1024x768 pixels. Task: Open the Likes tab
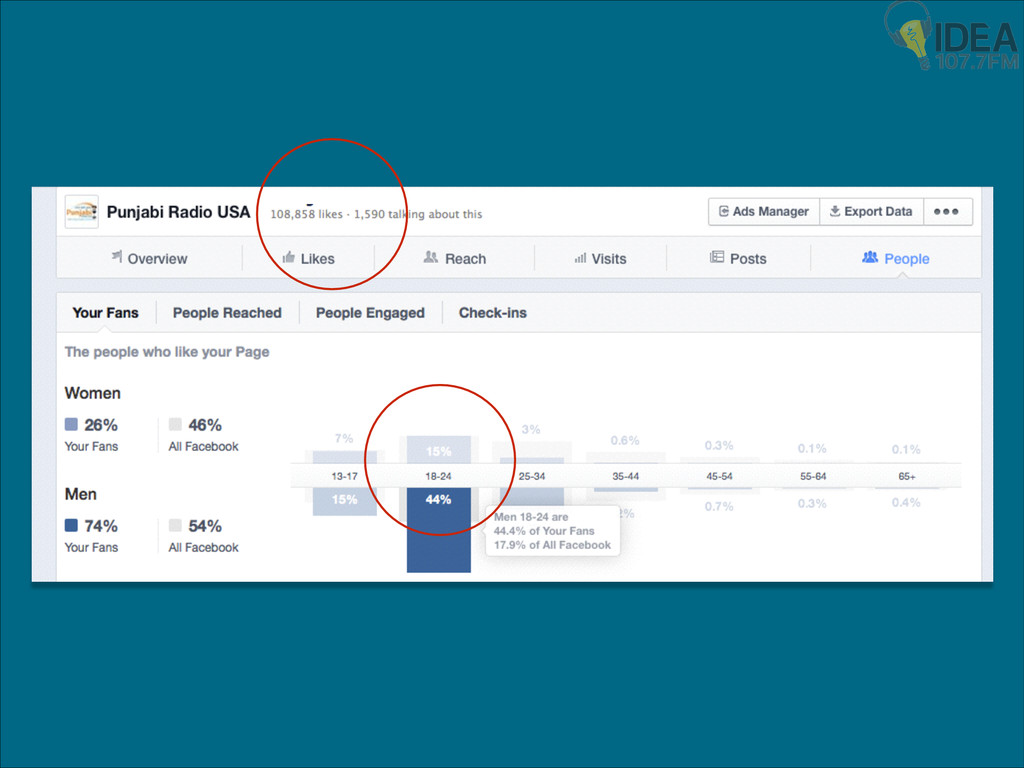tap(308, 259)
